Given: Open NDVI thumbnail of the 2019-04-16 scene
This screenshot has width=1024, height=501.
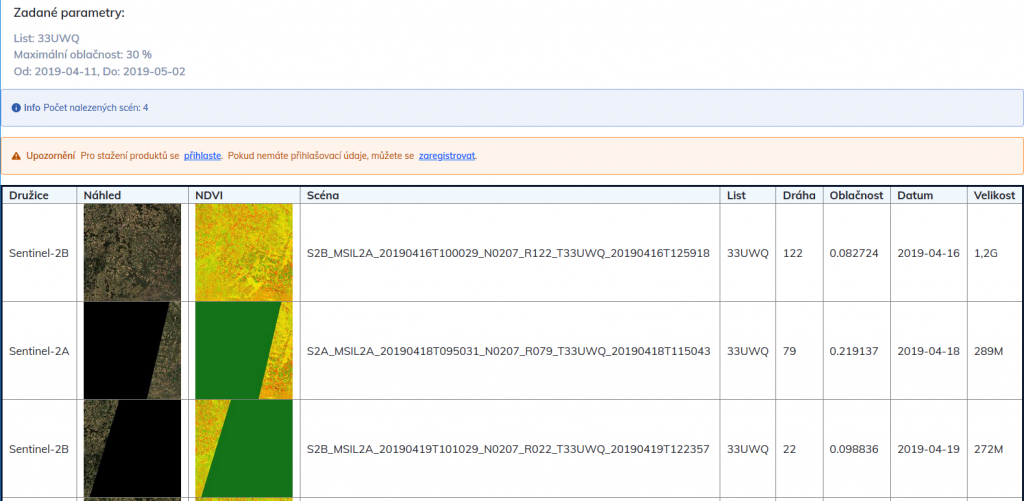Looking at the screenshot, I should point(244,252).
